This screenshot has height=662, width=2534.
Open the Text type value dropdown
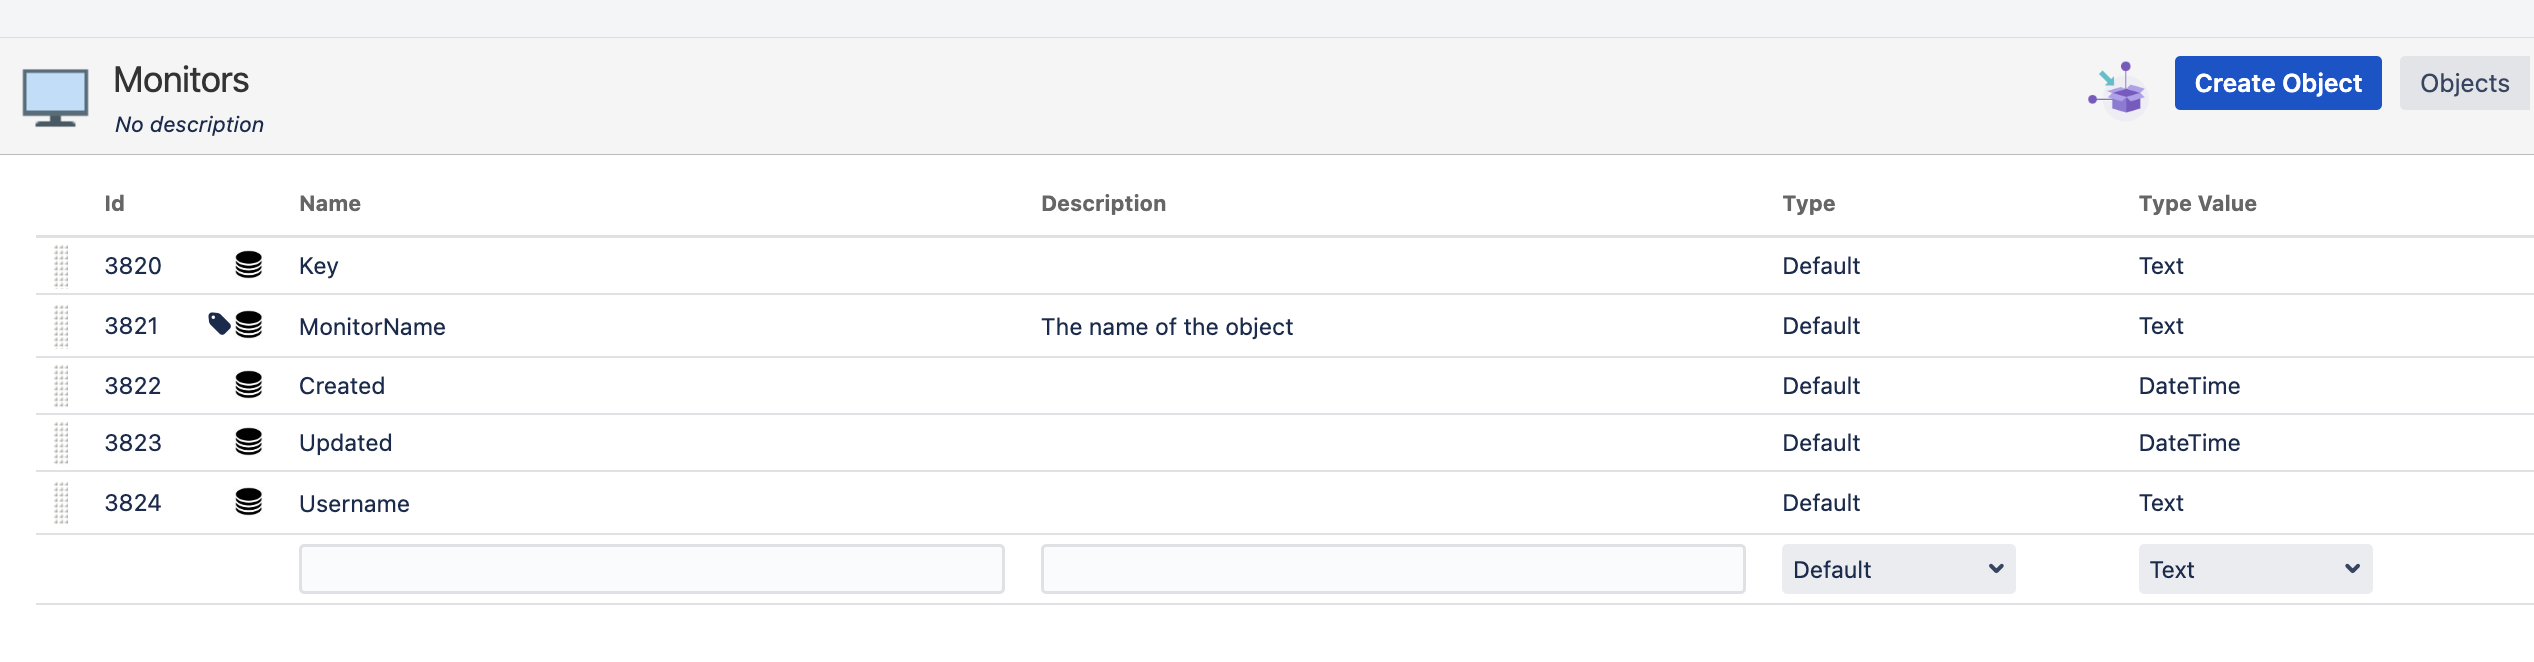[2254, 569]
